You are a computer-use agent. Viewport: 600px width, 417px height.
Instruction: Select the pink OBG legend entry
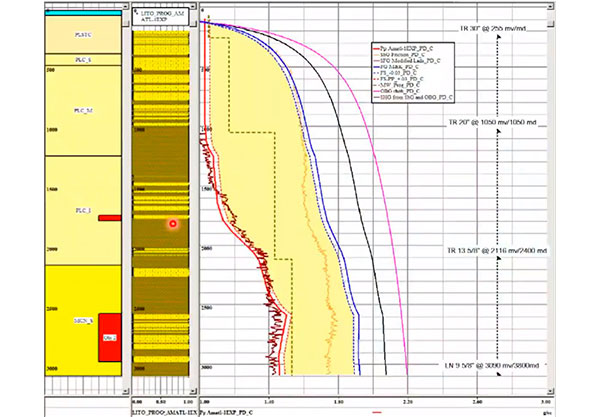point(396,91)
